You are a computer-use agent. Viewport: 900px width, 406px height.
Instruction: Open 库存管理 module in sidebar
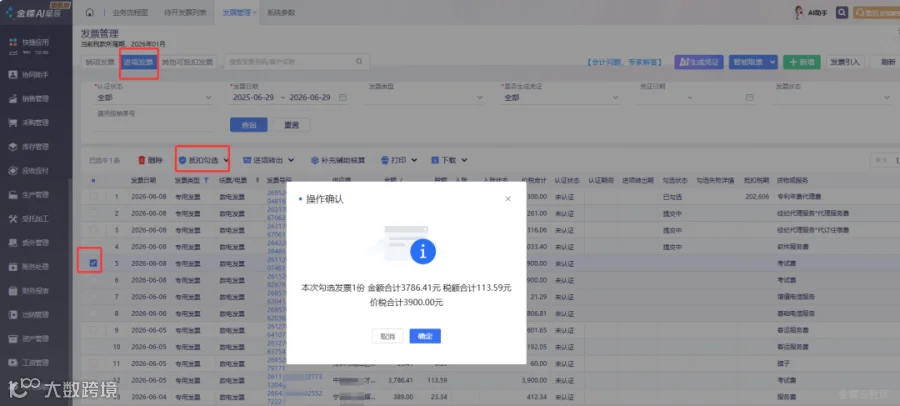coord(29,147)
